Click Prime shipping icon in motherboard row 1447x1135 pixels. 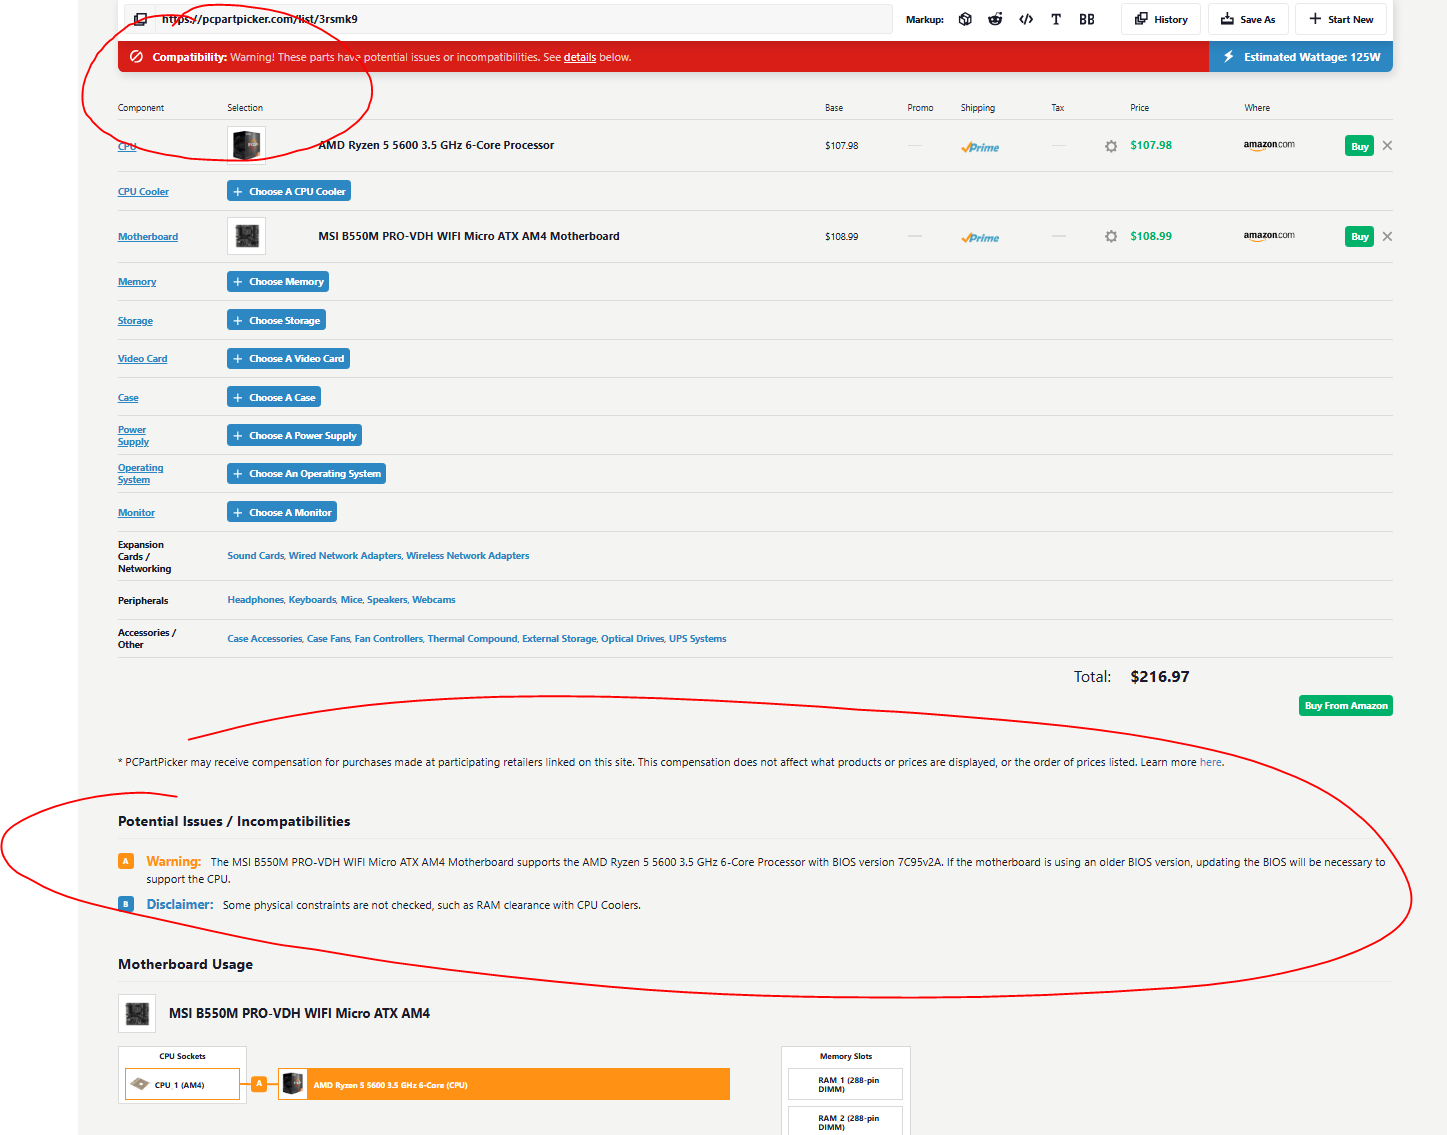click(980, 238)
